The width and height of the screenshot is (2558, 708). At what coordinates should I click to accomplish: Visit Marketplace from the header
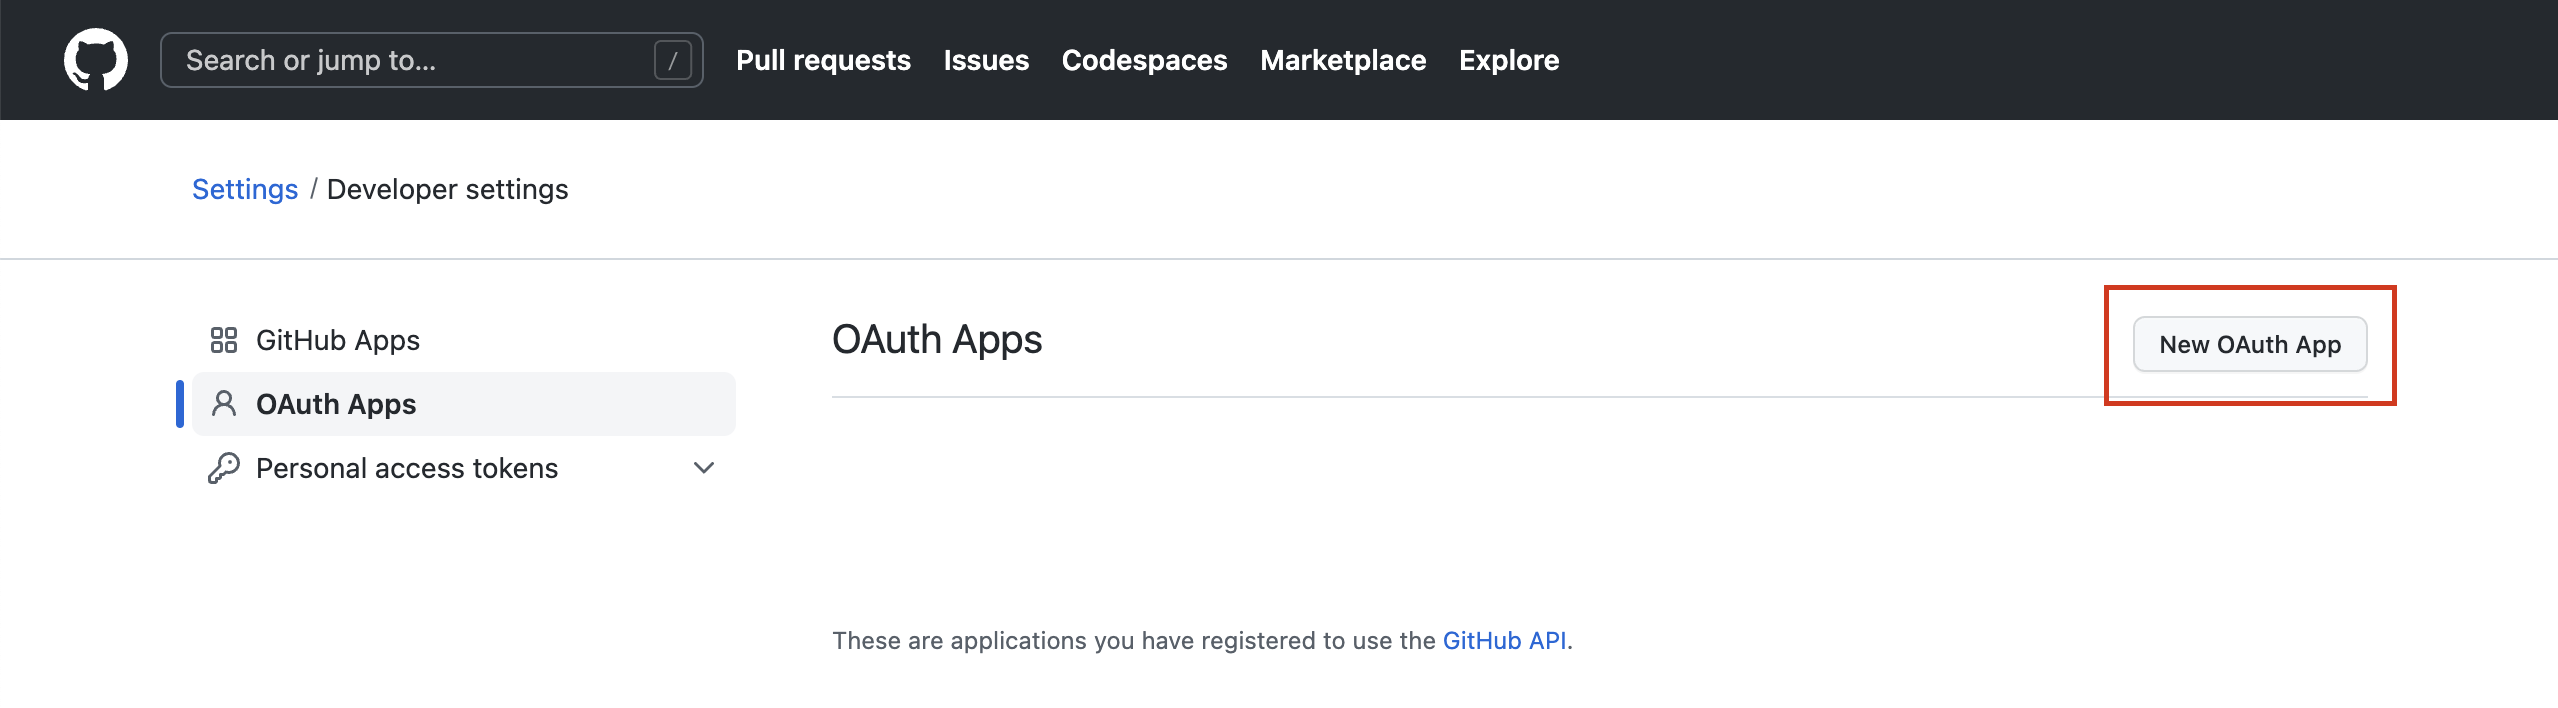[1343, 60]
